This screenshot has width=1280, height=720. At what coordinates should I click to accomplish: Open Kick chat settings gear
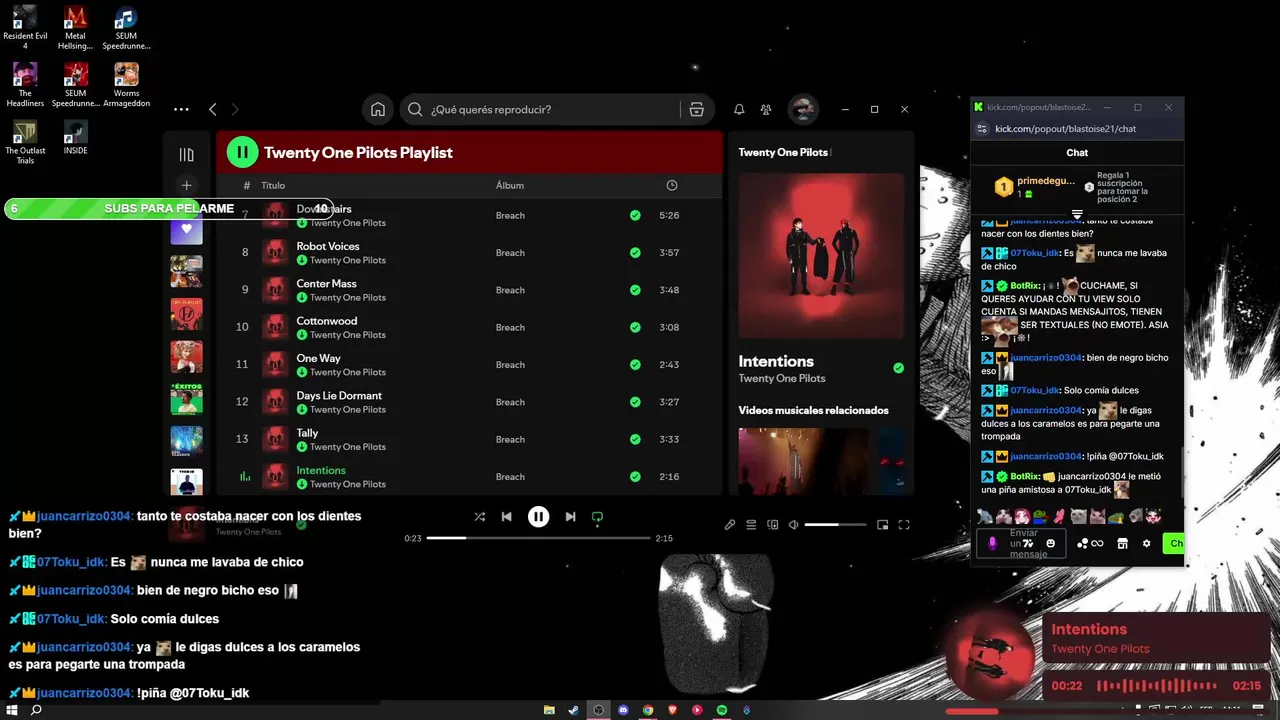1146,543
